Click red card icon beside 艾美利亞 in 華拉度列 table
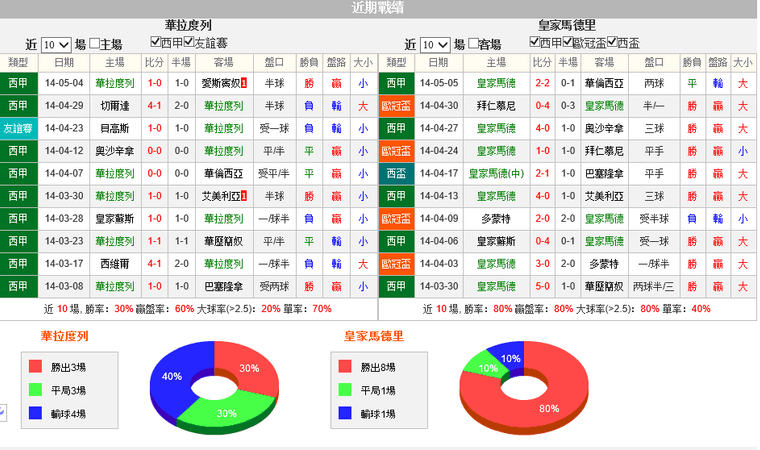Screen dimensions: 760x450 point(244,196)
